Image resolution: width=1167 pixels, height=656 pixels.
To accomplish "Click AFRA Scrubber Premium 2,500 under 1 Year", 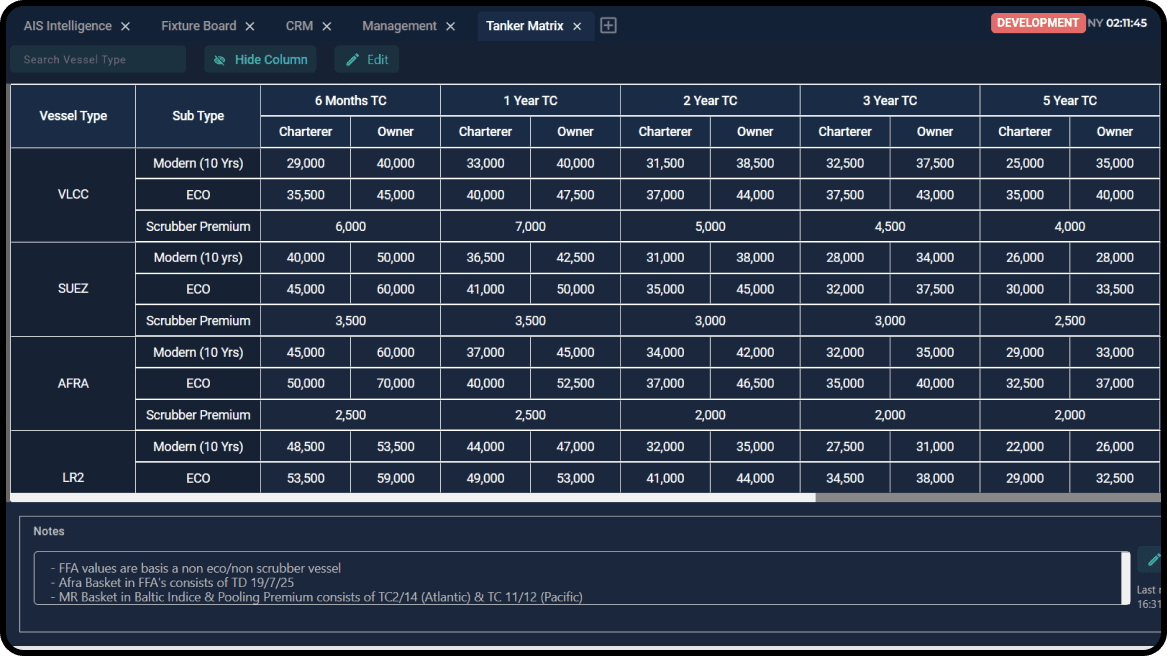I will 531,415.
